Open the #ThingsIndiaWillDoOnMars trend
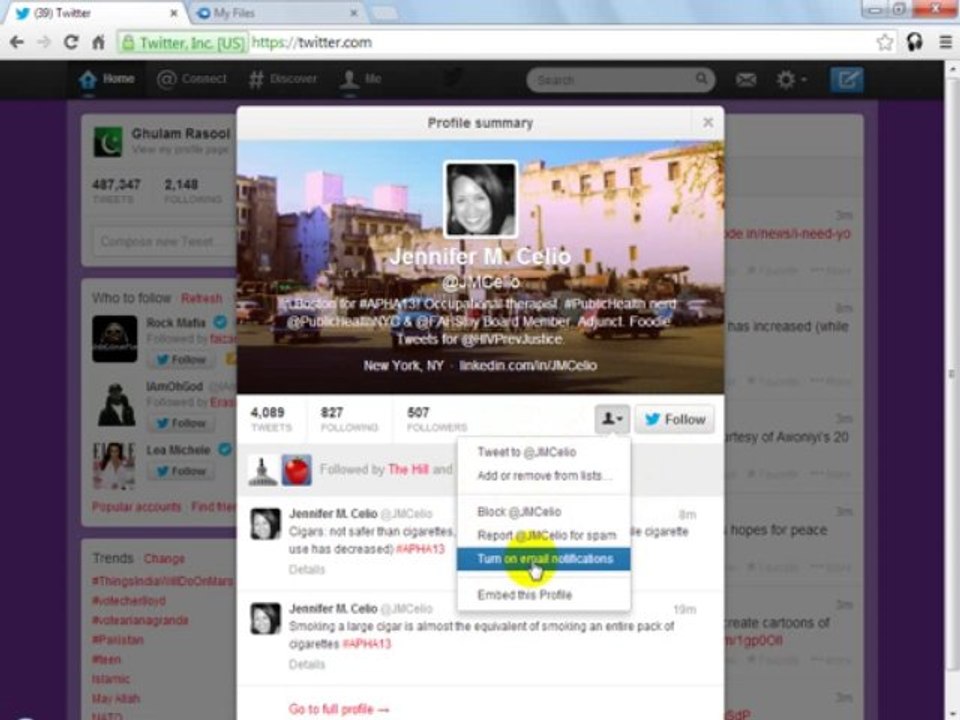The width and height of the screenshot is (960, 720). [163, 580]
